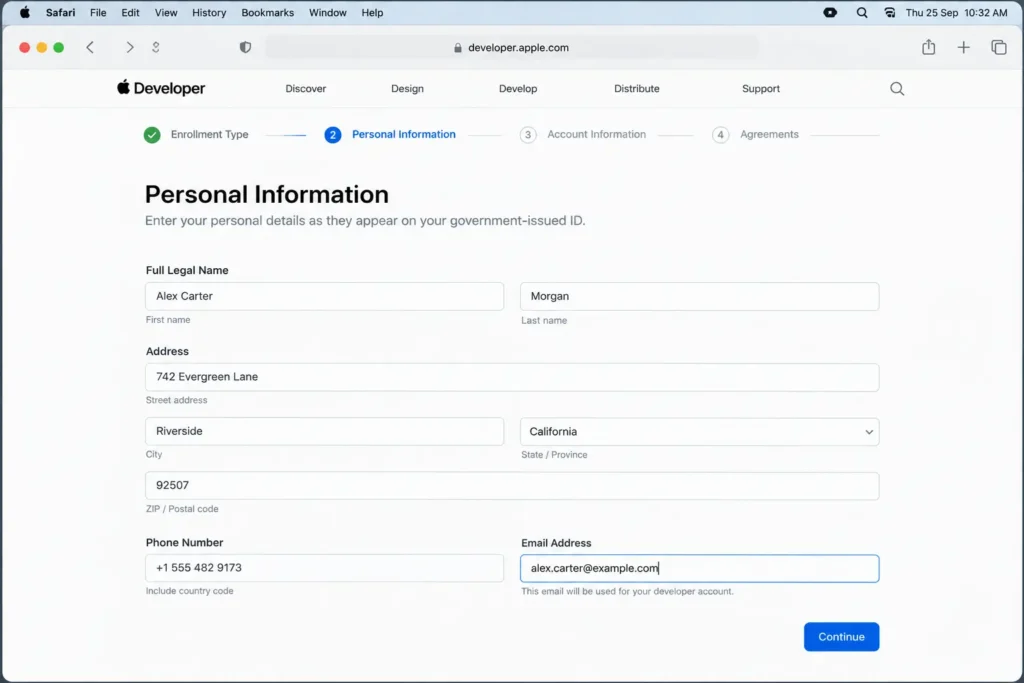Screen dimensions: 1024x683
Task: Select the Agreements step label
Action: [x=769, y=135]
